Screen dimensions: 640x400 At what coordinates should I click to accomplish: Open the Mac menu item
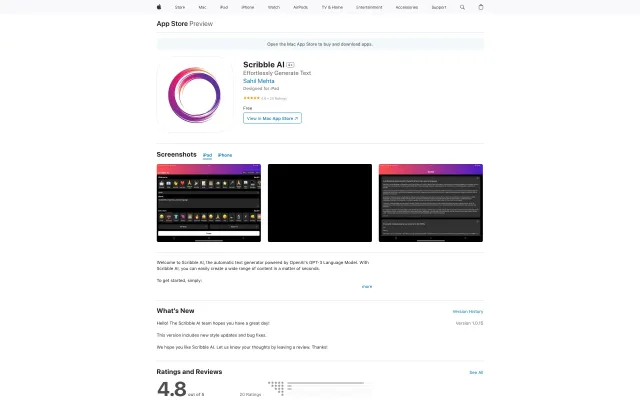coord(201,6)
